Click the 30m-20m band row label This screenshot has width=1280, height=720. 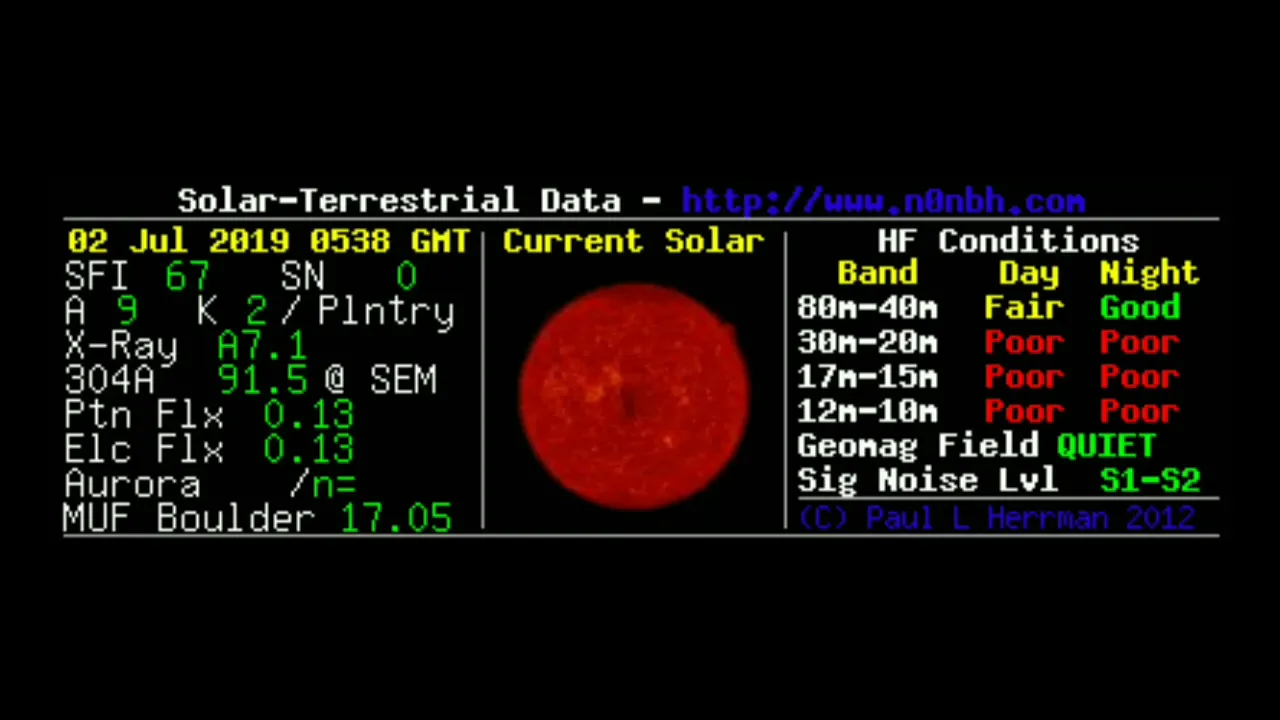[x=867, y=343]
